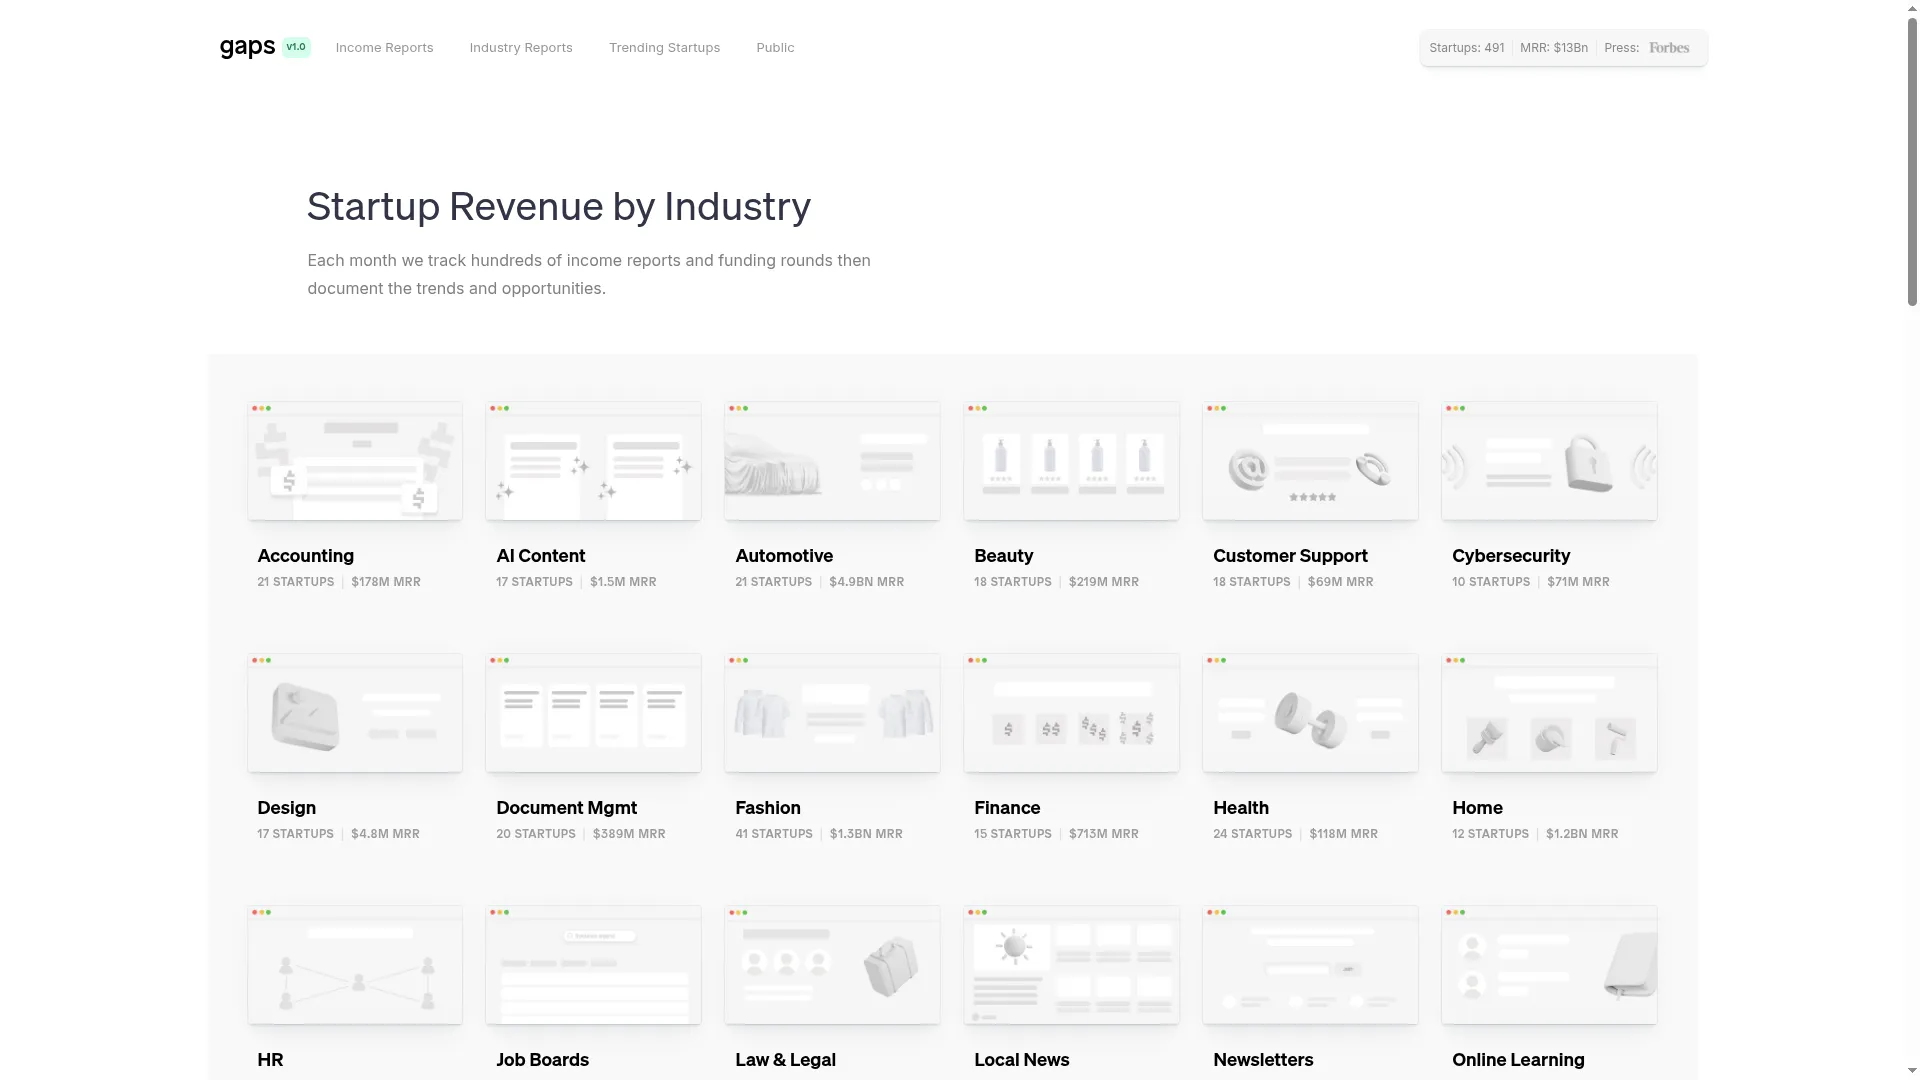Screen dimensions: 1920x1080
Task: Open the gaps logo homepage
Action: [247, 47]
